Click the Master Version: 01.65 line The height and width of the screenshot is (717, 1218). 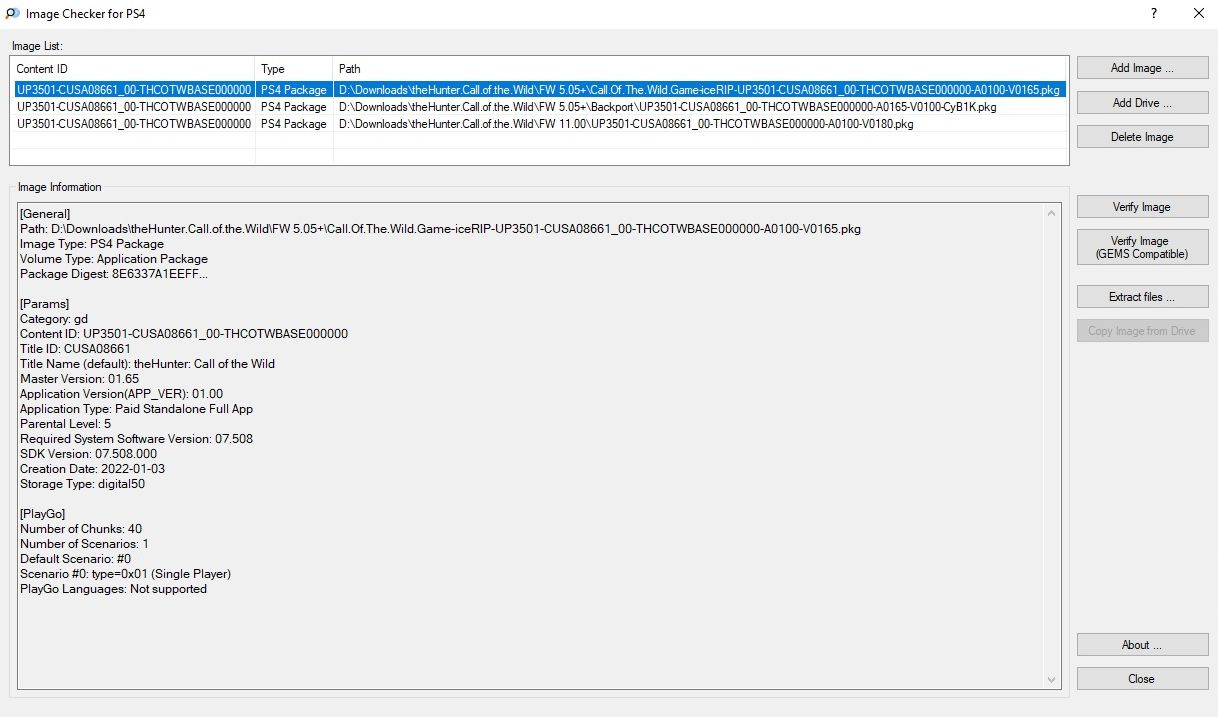click(80, 379)
